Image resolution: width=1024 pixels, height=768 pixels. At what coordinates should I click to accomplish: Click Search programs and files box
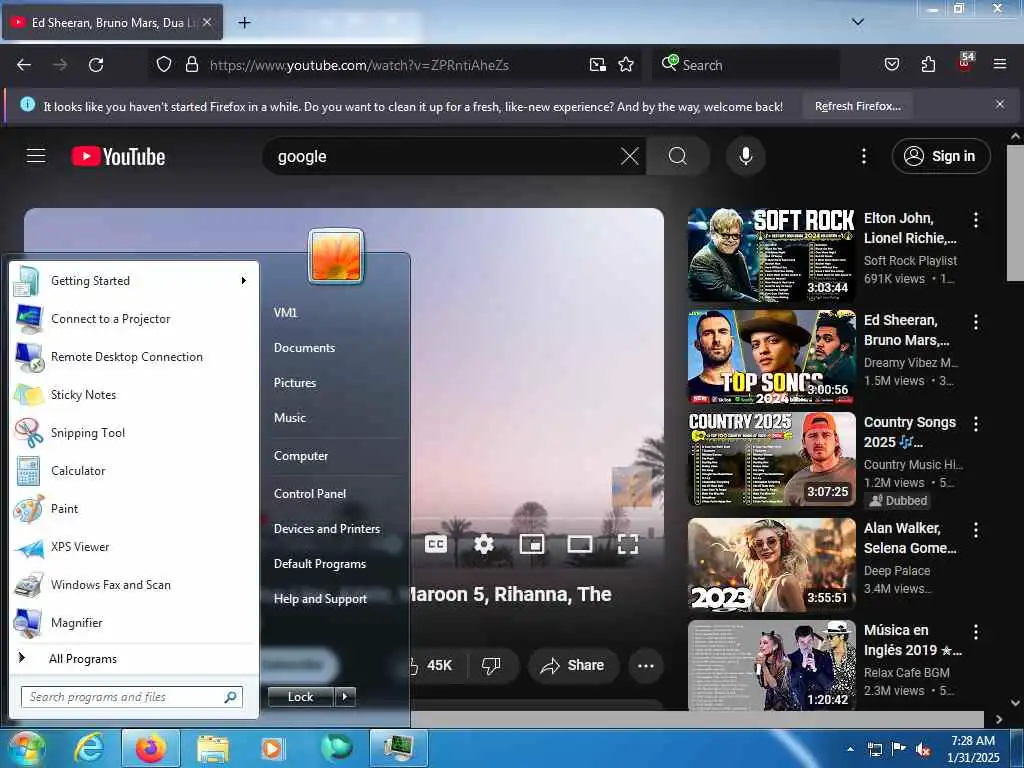click(x=132, y=697)
